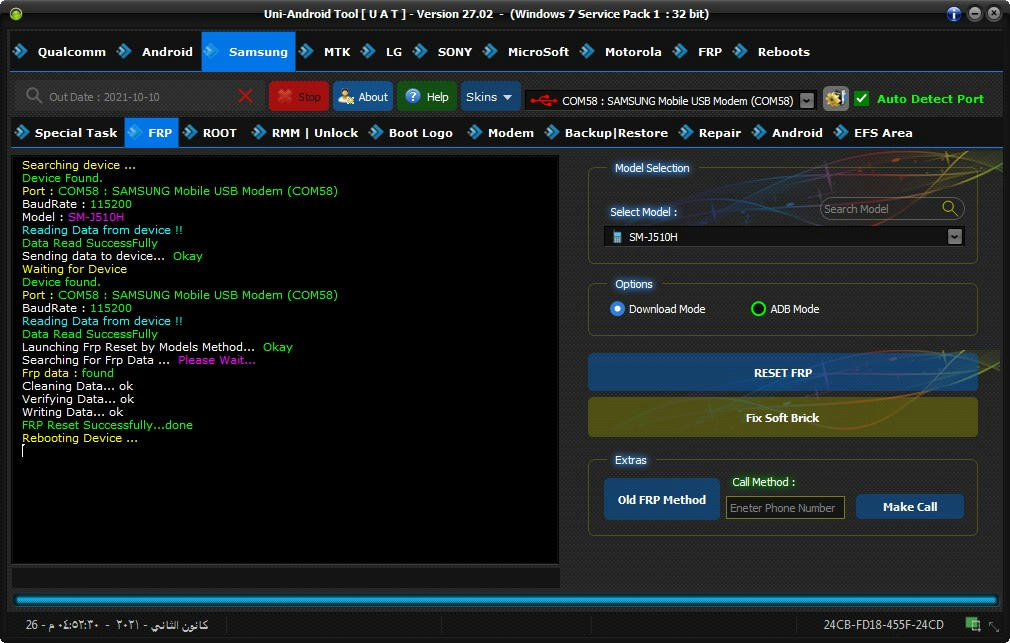Open the EFS Area sub-tab

click(x=873, y=133)
